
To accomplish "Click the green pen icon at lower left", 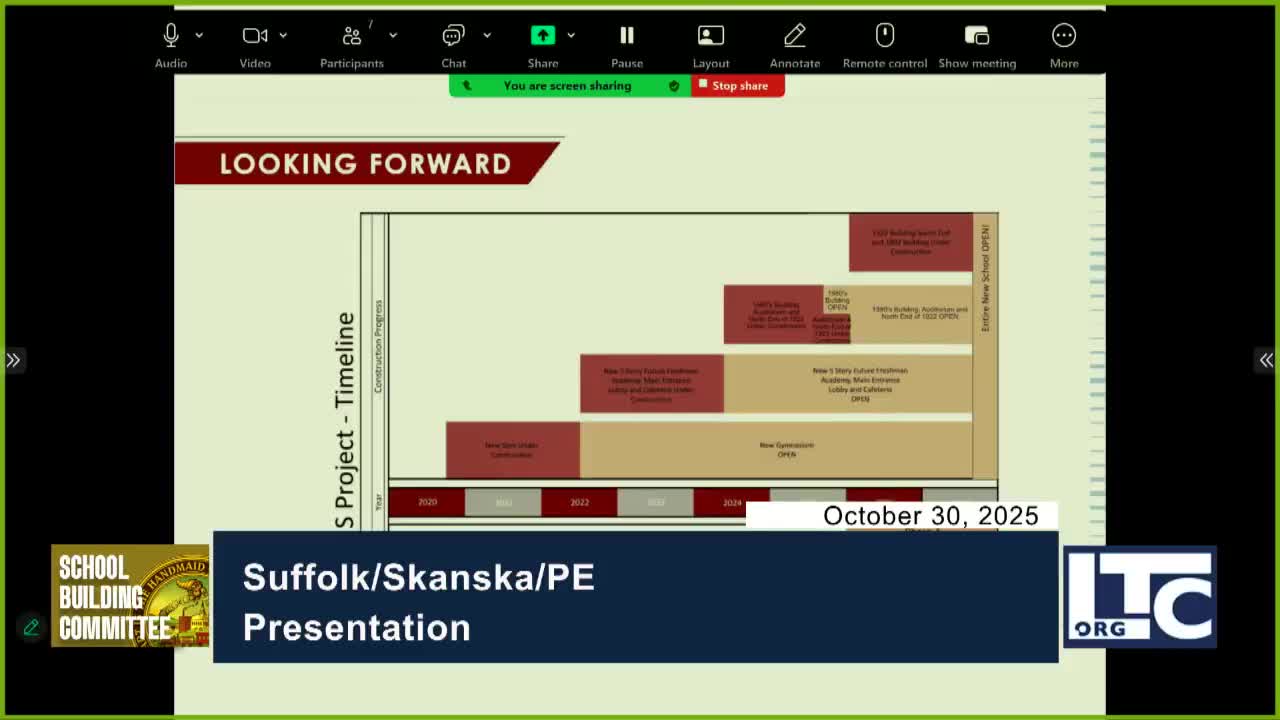I will [x=31, y=627].
